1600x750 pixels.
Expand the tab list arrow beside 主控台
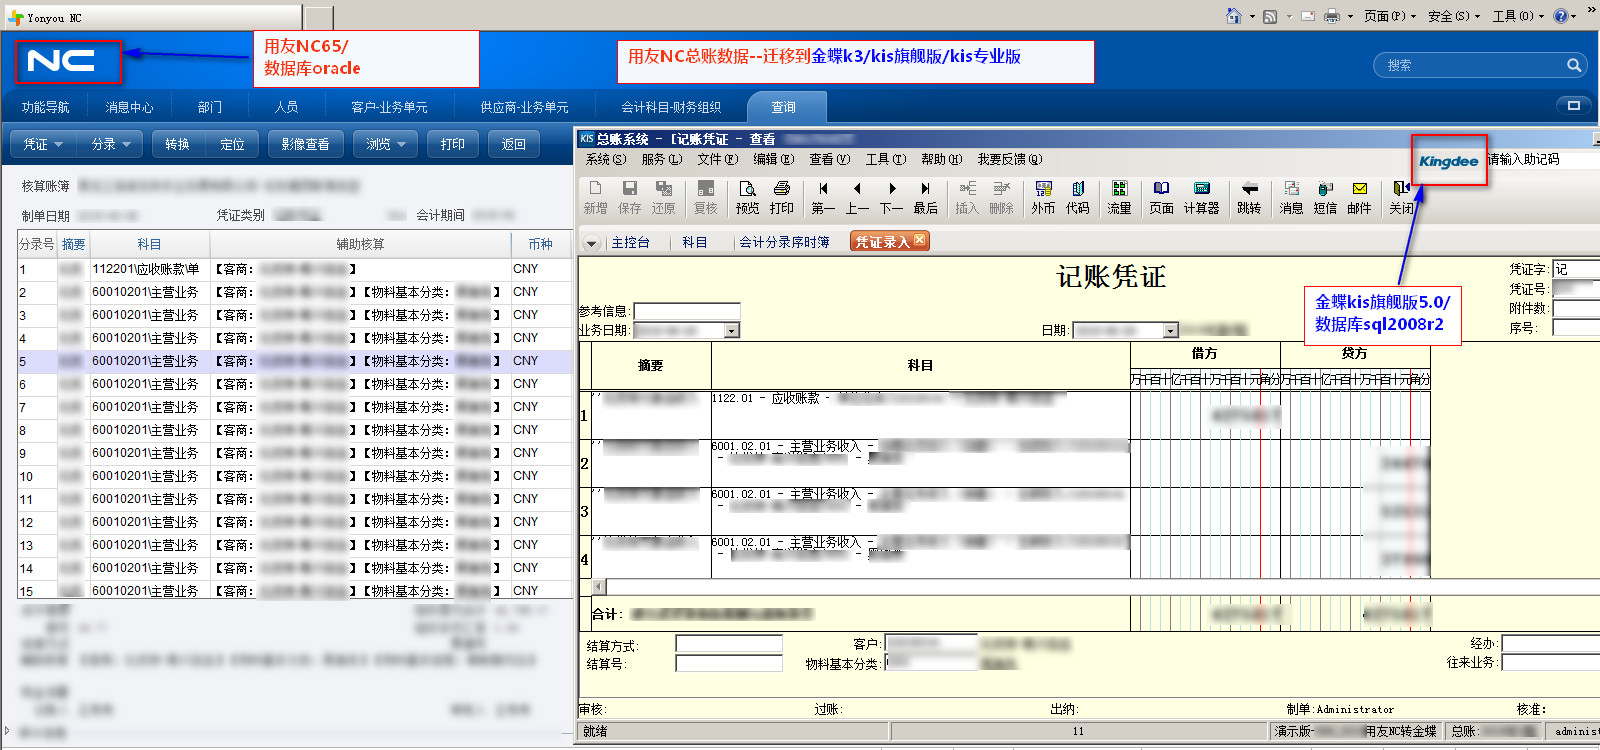point(591,243)
